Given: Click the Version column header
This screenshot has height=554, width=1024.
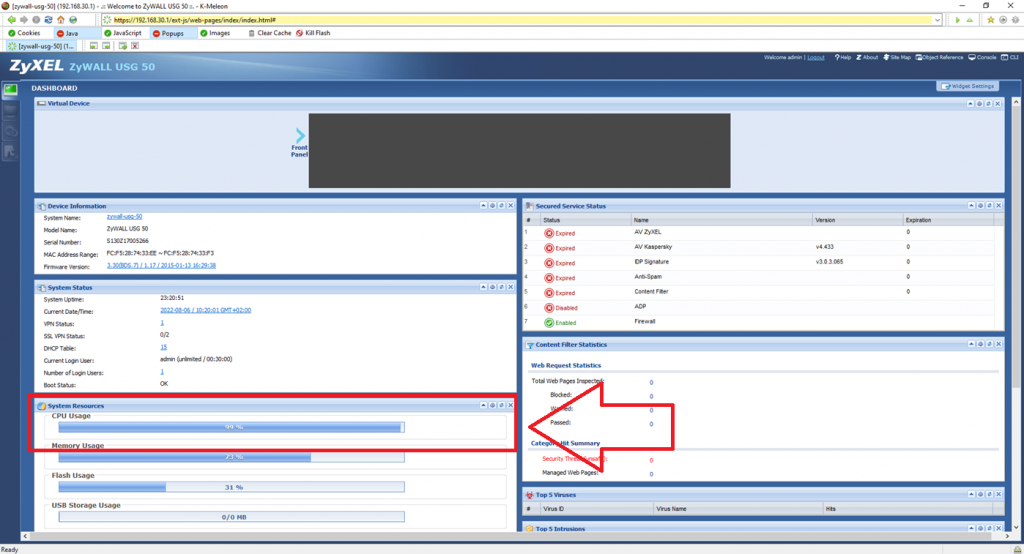Looking at the screenshot, I should coord(857,220).
